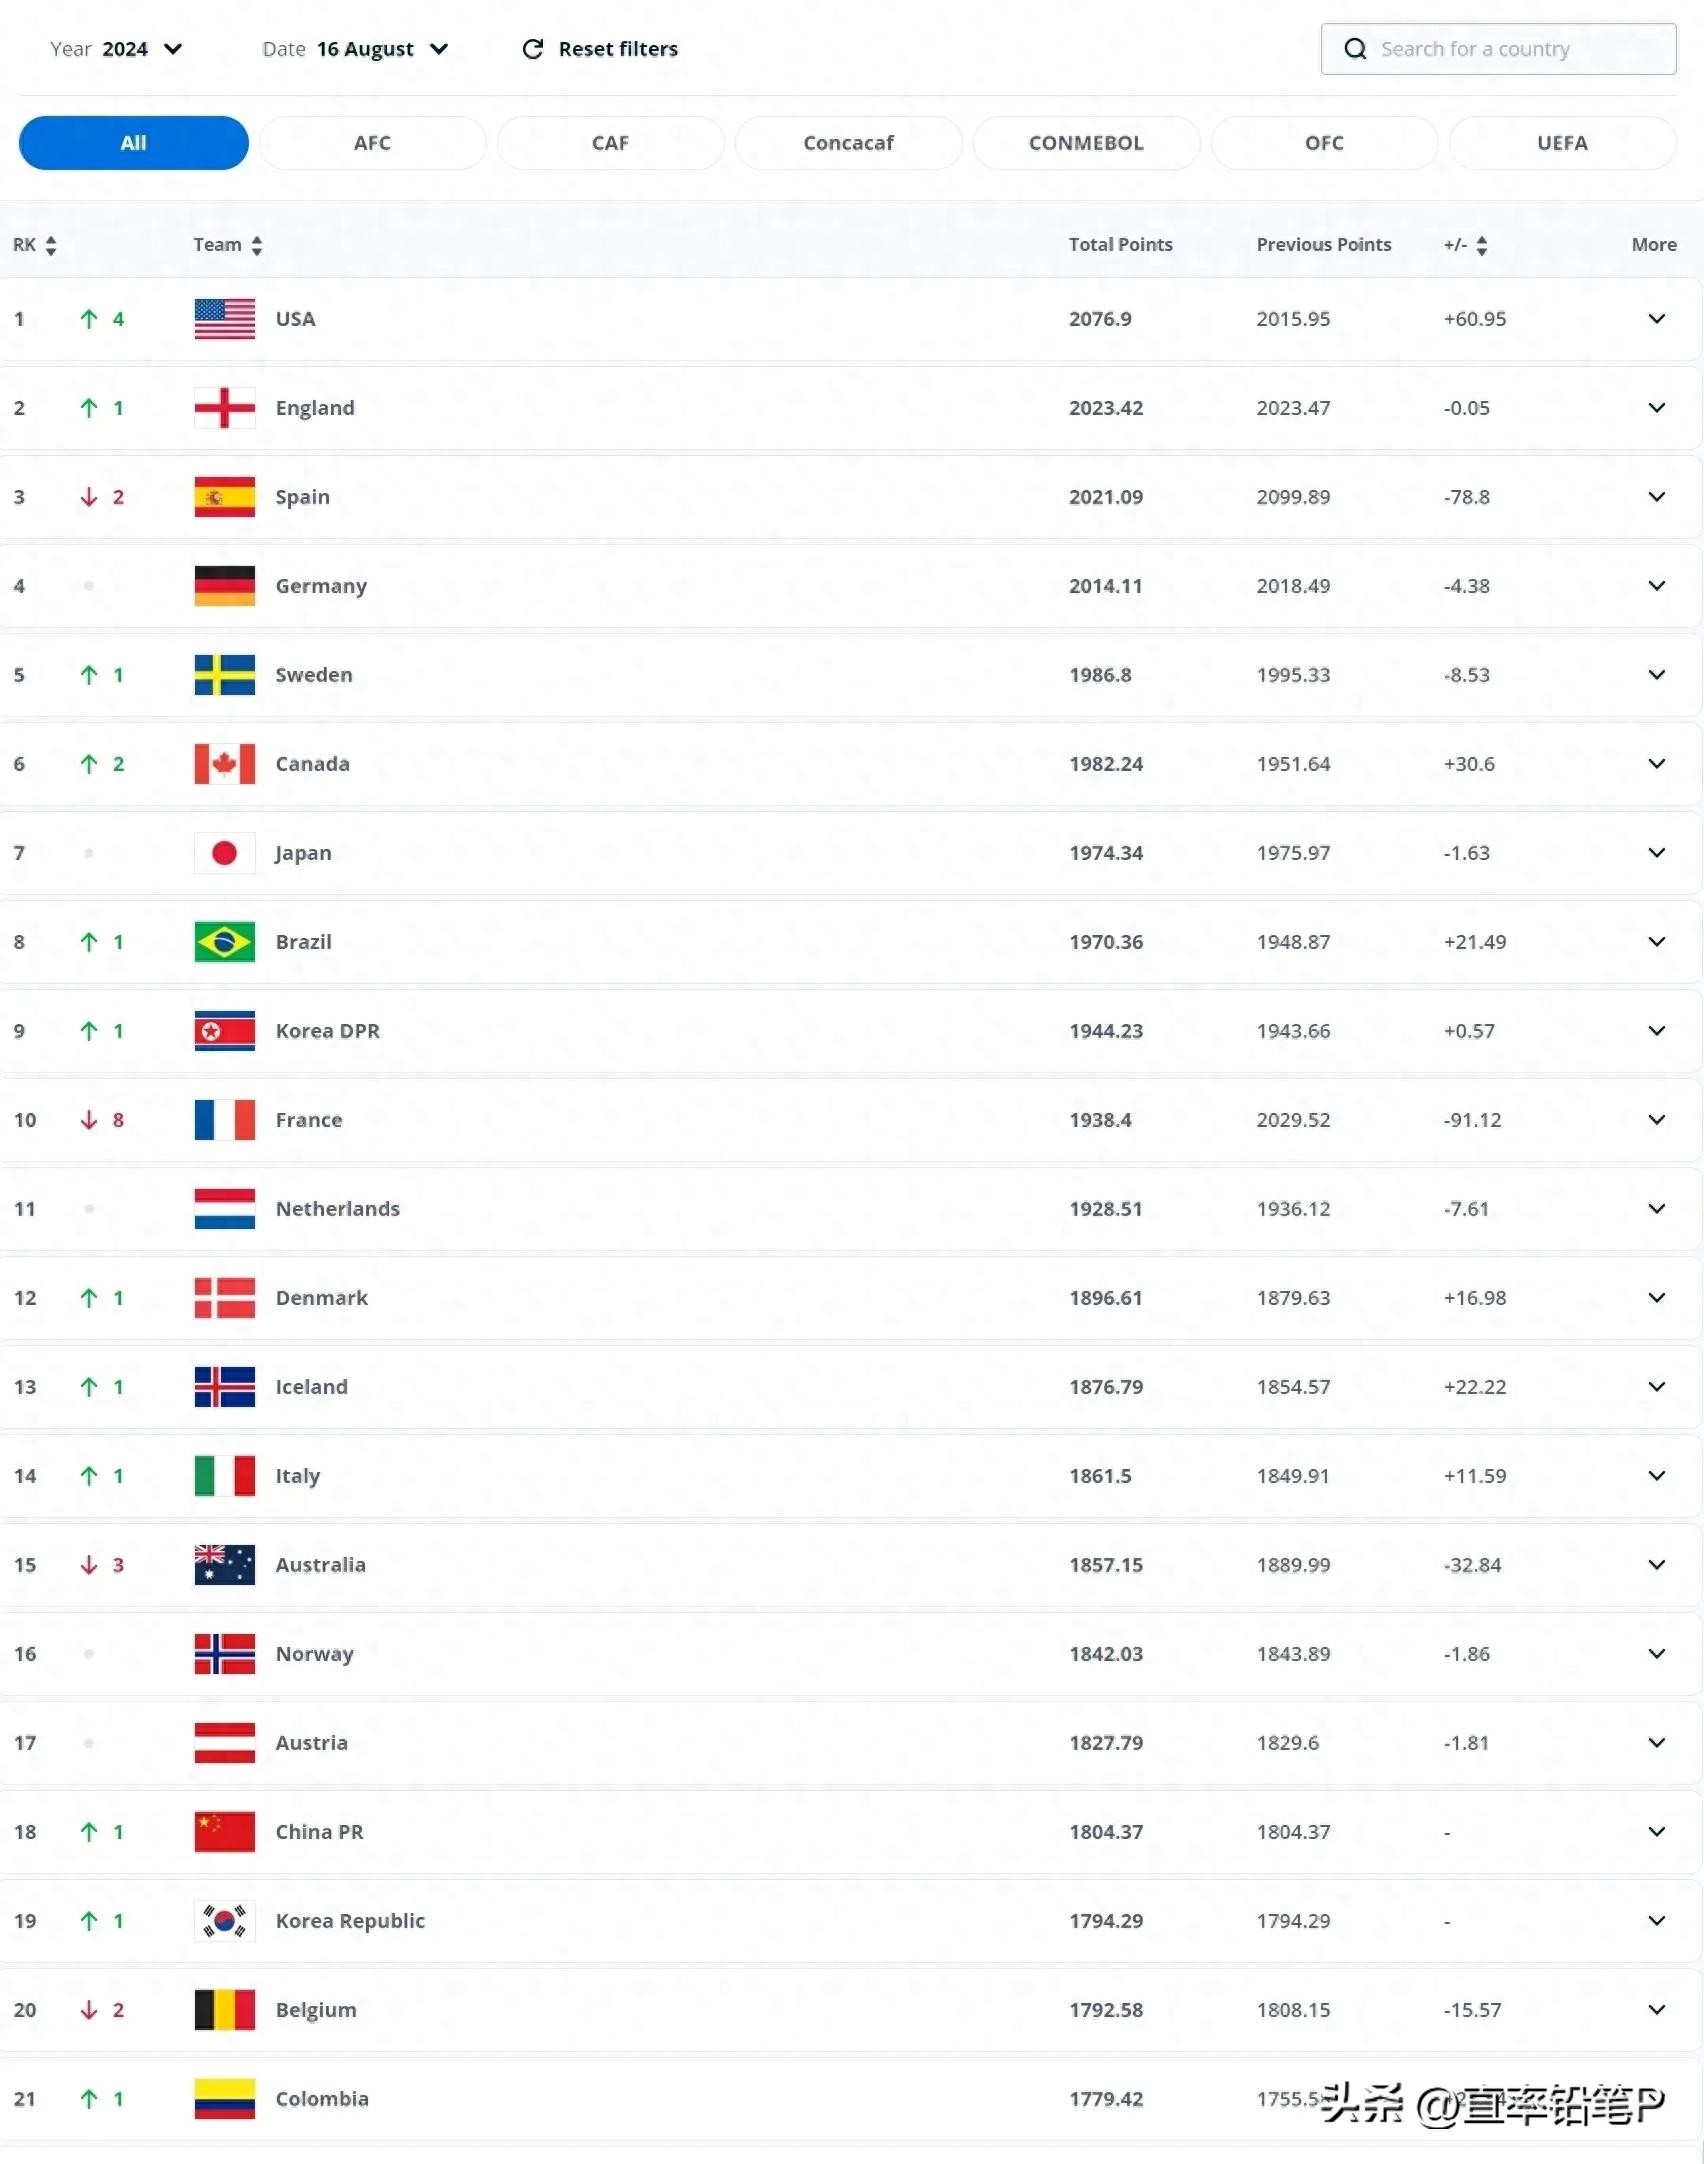
Task: Sort by +/- column arrows
Action: [x=1482, y=246]
